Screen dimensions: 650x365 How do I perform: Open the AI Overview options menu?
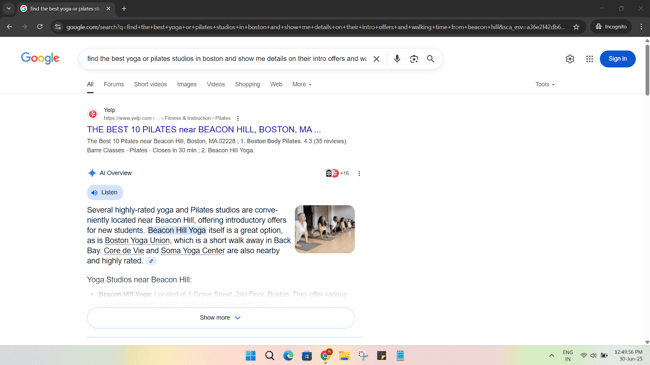359,173
